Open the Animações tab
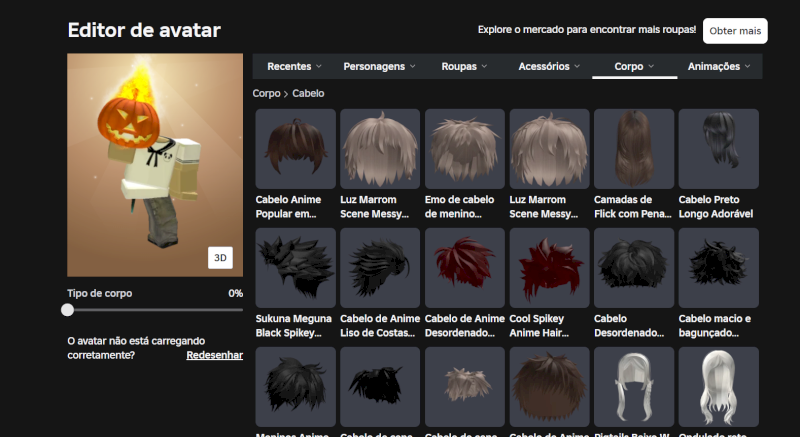 719,66
